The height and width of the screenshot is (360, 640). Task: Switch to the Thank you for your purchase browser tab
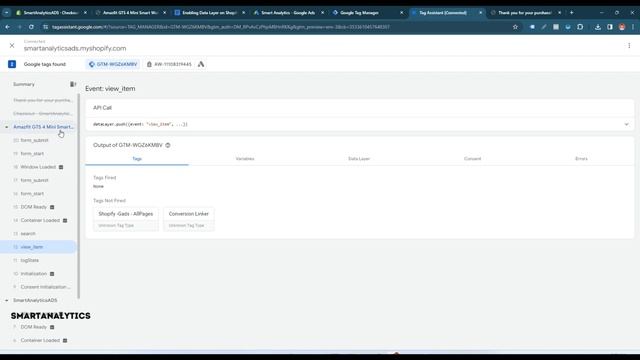click(x=526, y=13)
